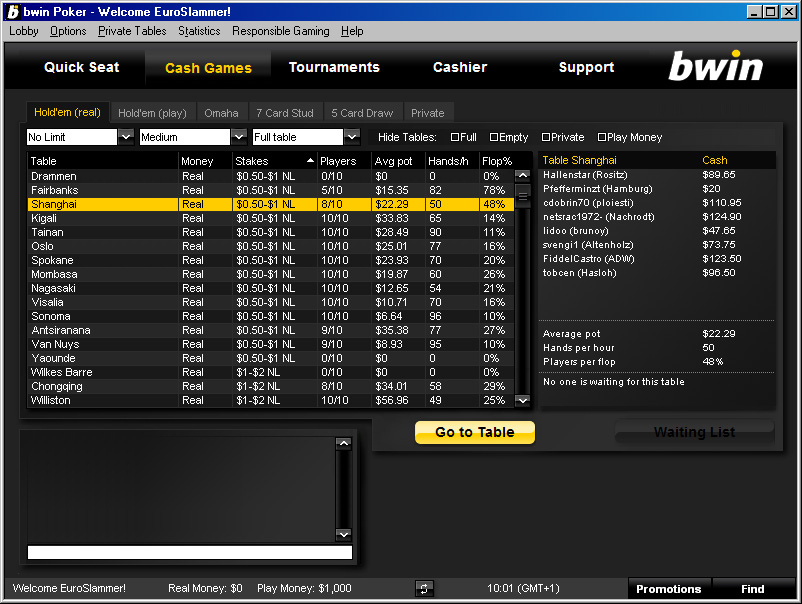Click the Find button
This screenshot has height=604, width=802.
[x=753, y=589]
